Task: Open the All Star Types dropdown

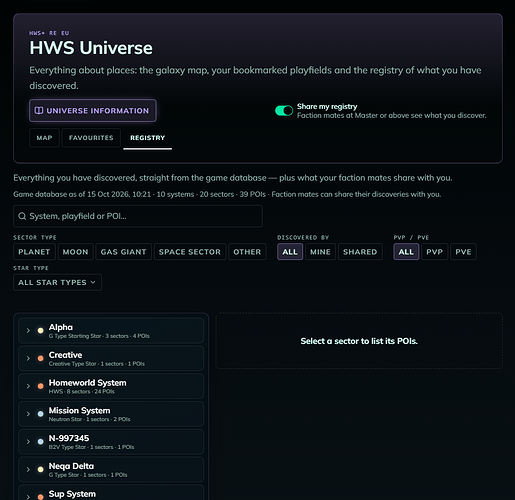Action: (57, 283)
